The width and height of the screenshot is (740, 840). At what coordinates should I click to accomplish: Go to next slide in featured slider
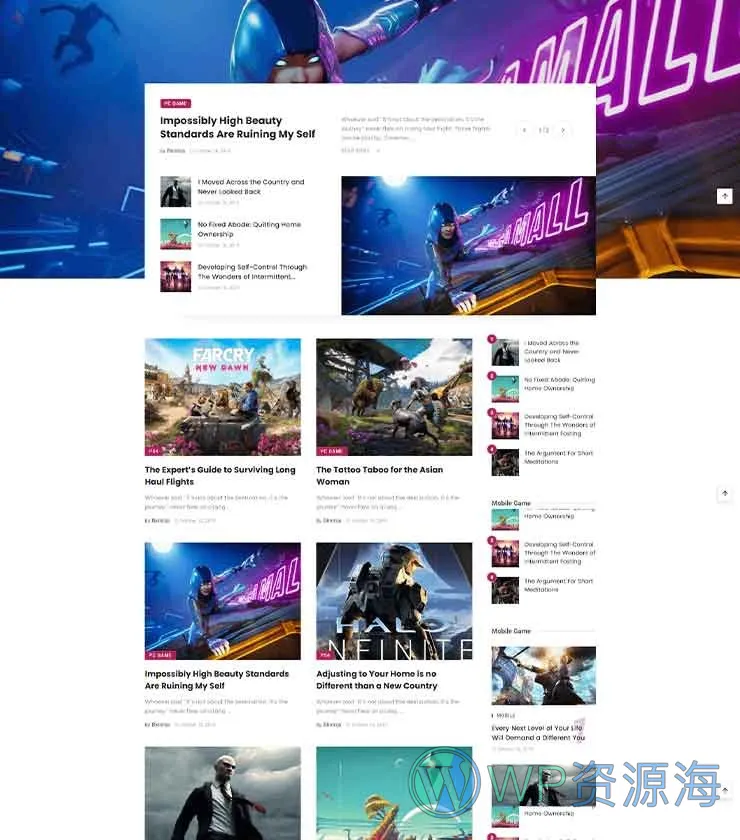[563, 130]
